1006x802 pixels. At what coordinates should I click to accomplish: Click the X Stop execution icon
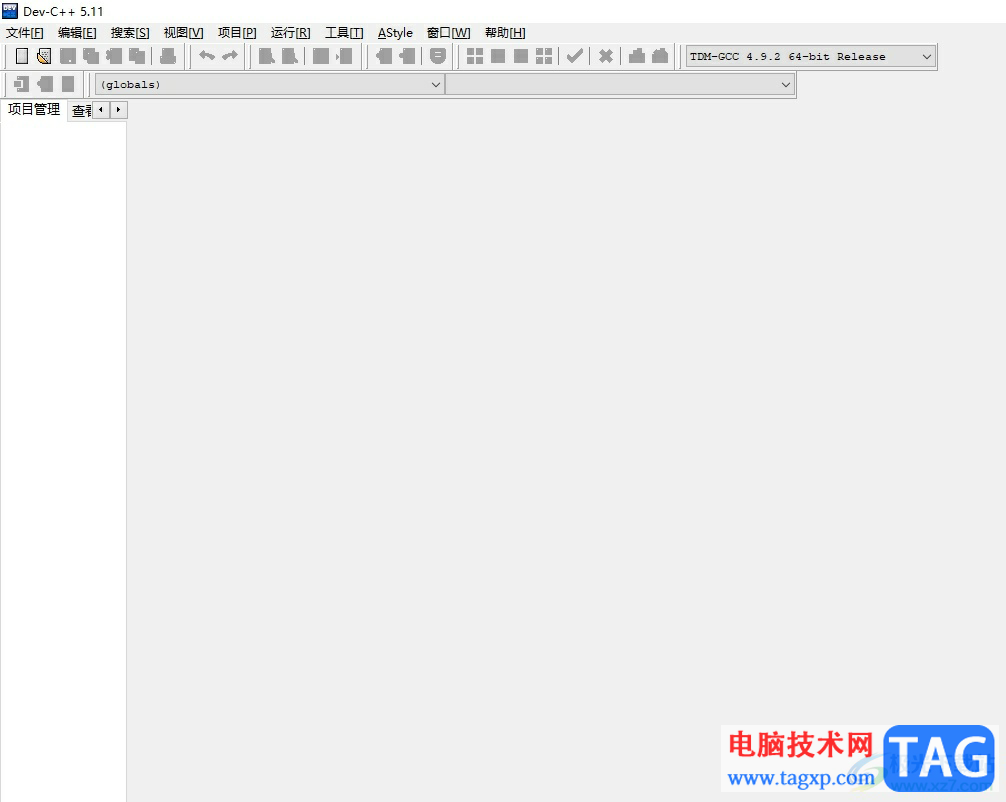[606, 56]
